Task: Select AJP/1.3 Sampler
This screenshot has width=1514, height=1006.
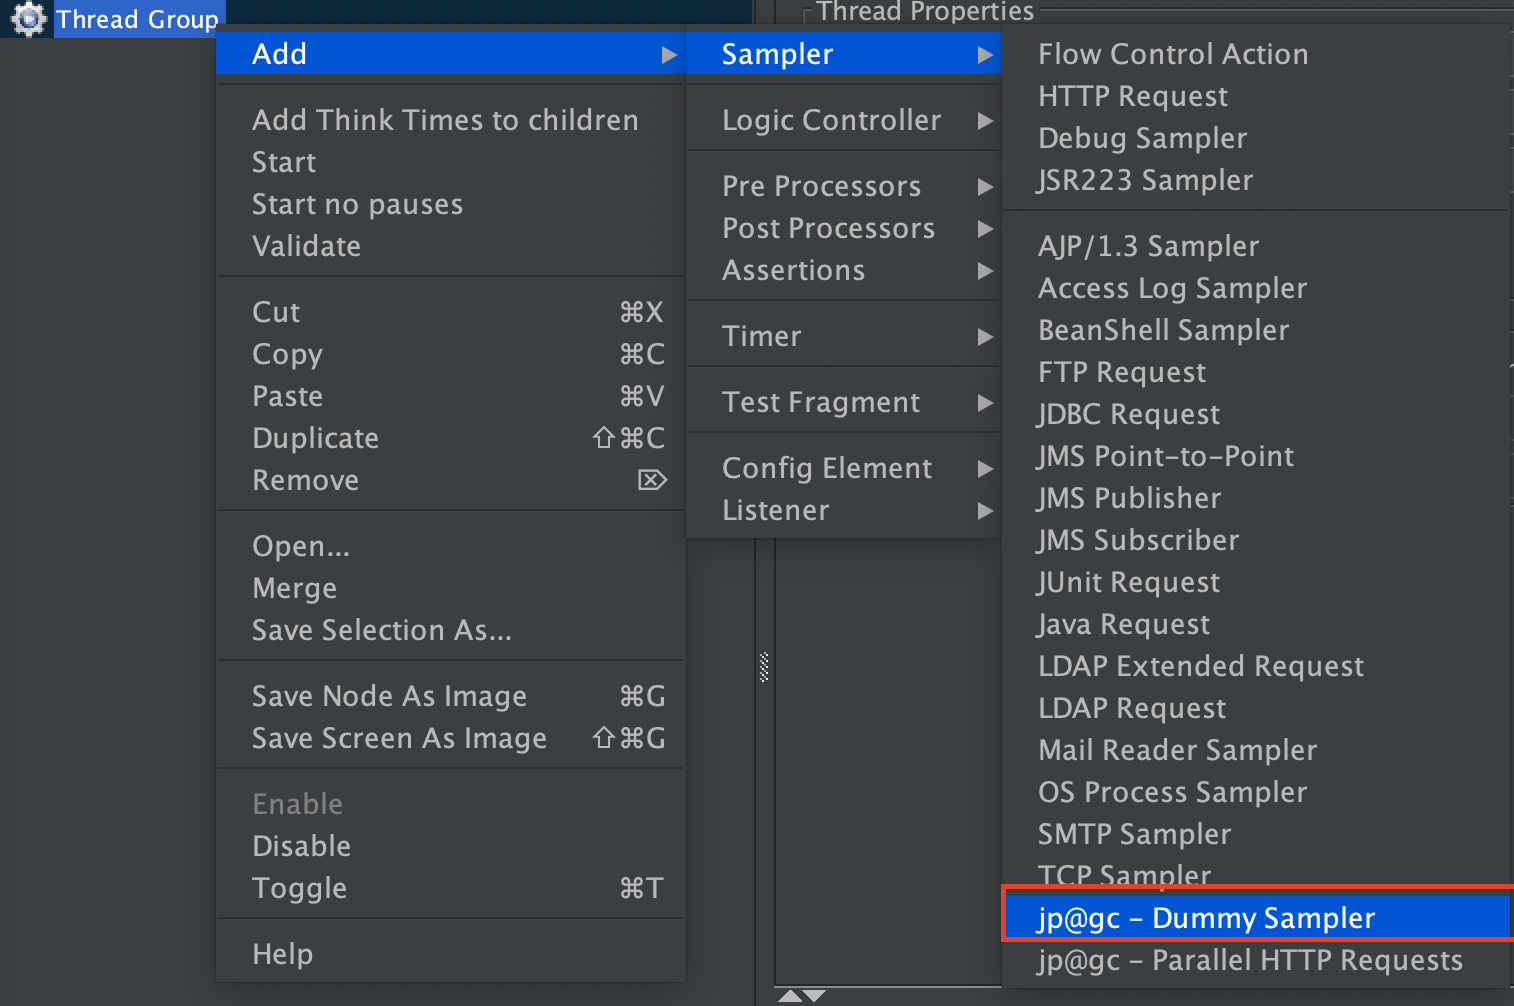Action: click(1258, 246)
